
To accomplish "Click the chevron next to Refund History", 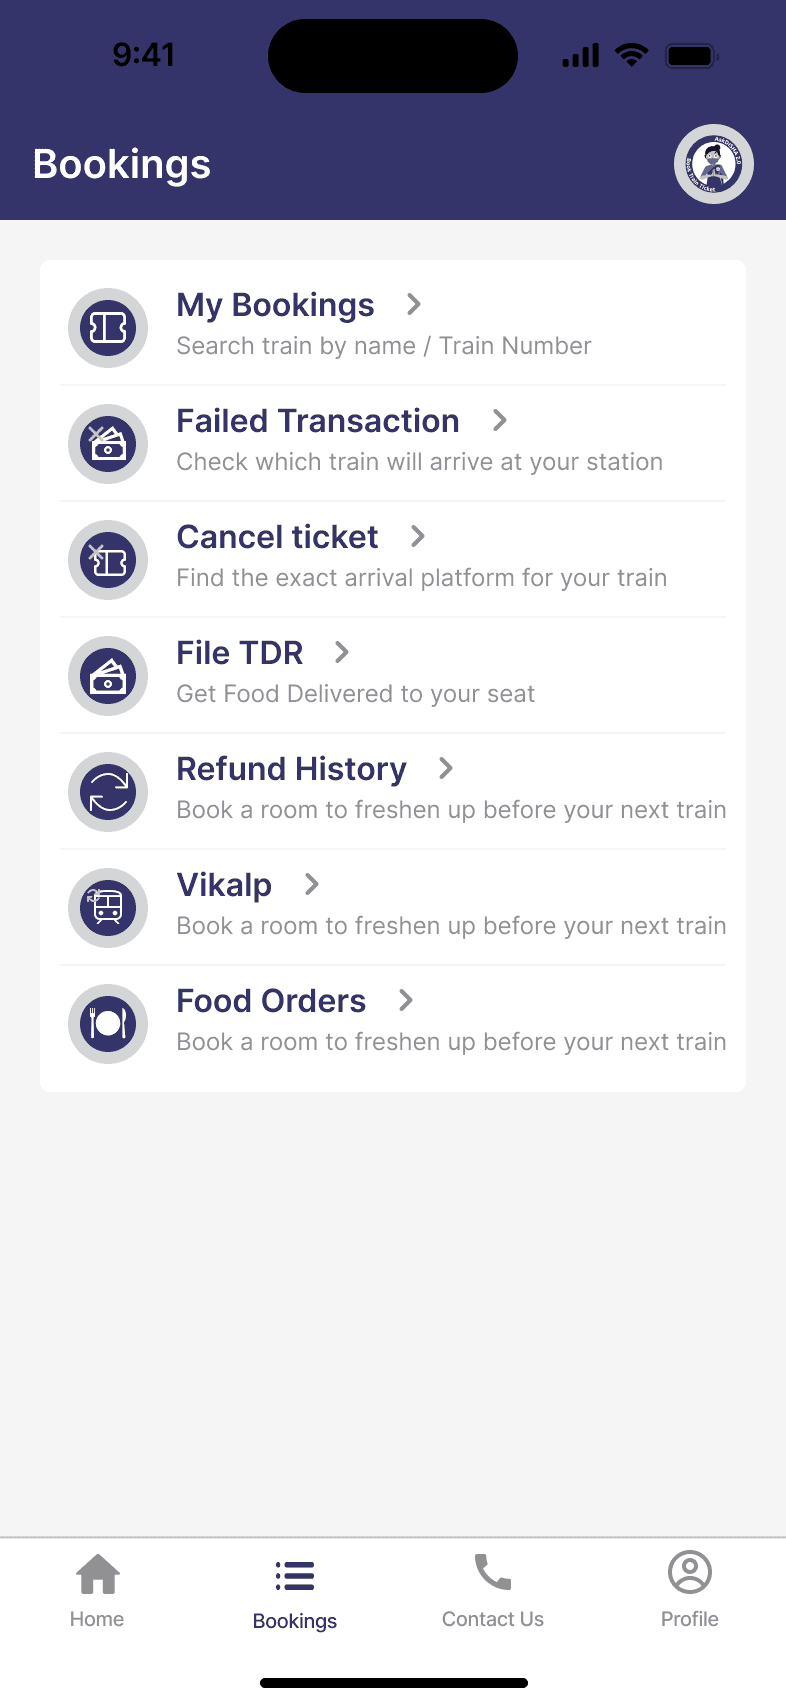I will pos(446,768).
